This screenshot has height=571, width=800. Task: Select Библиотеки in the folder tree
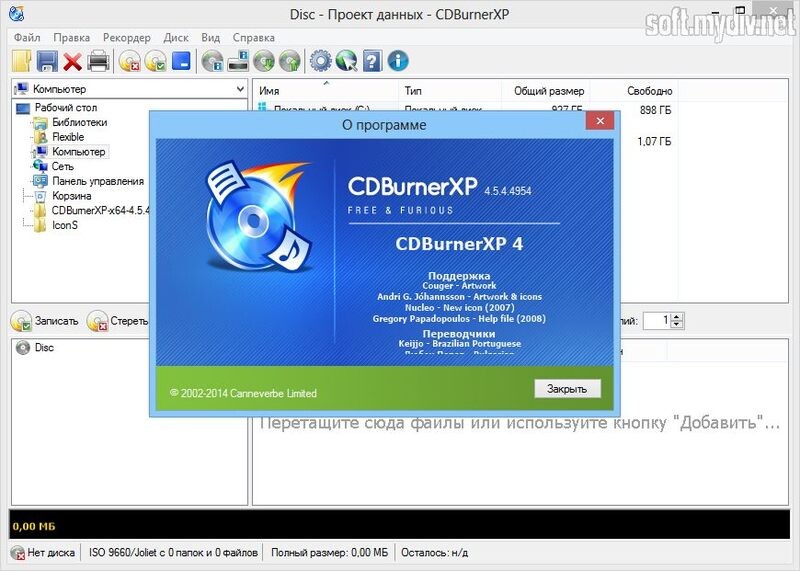80,122
